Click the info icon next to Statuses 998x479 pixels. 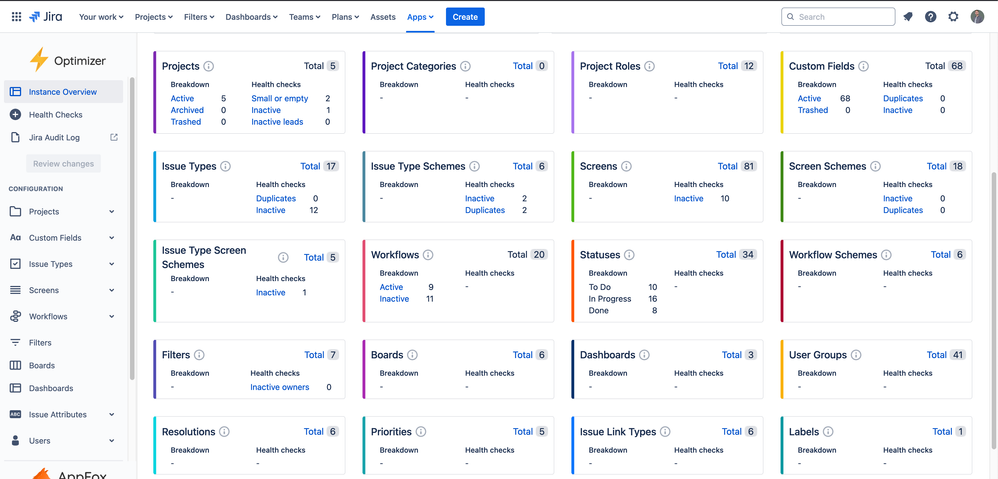(x=629, y=254)
